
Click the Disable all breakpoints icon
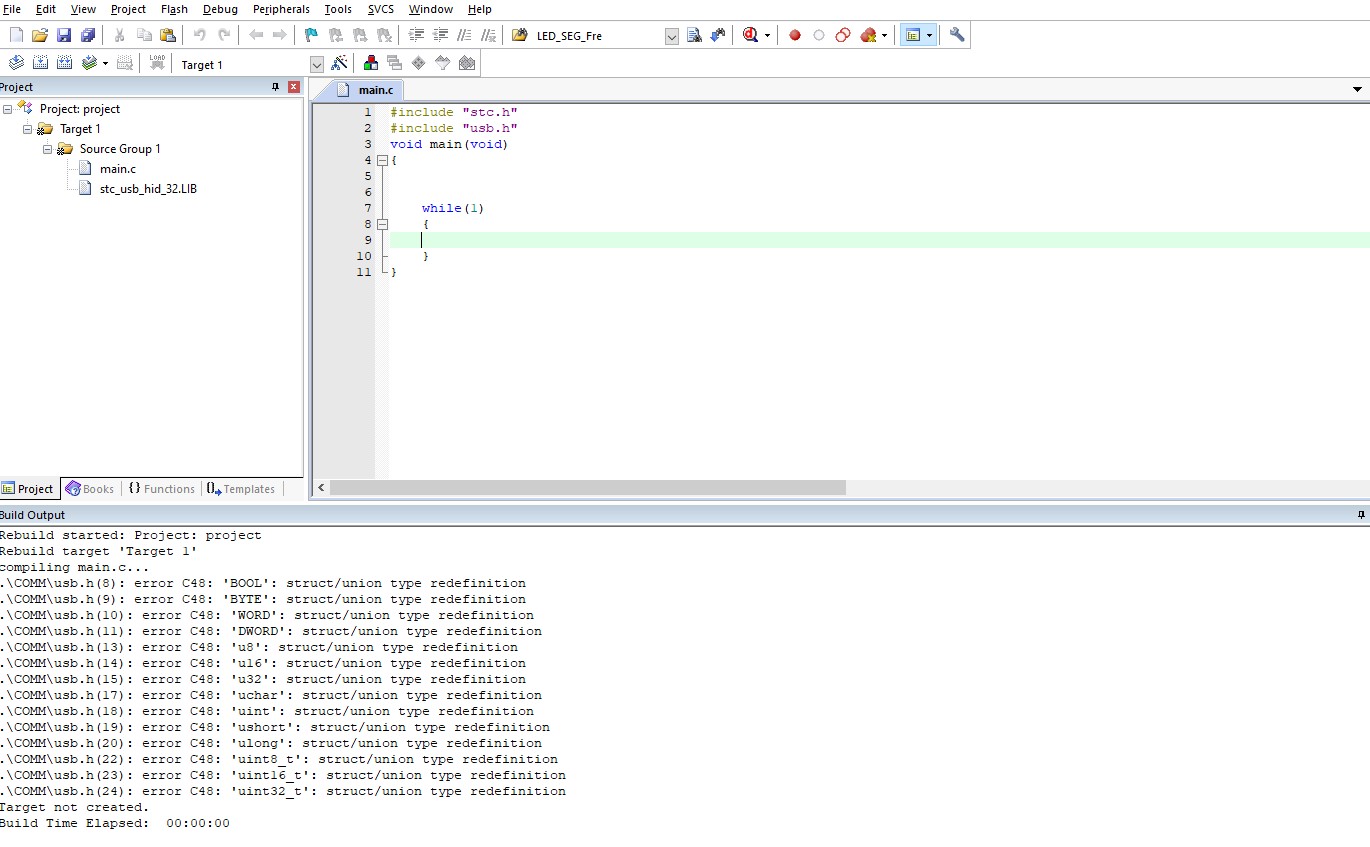coord(843,35)
